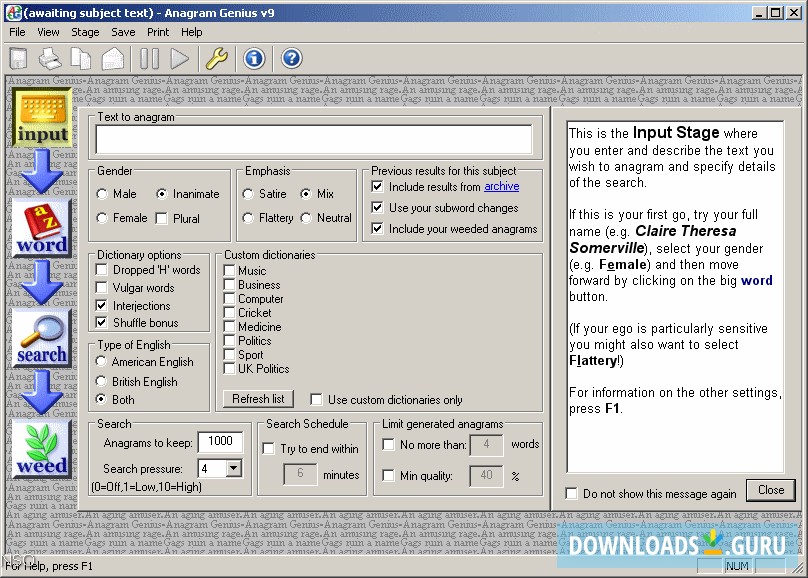Enable No more than words limit
Image resolution: width=808 pixels, height=578 pixels.
click(389, 445)
